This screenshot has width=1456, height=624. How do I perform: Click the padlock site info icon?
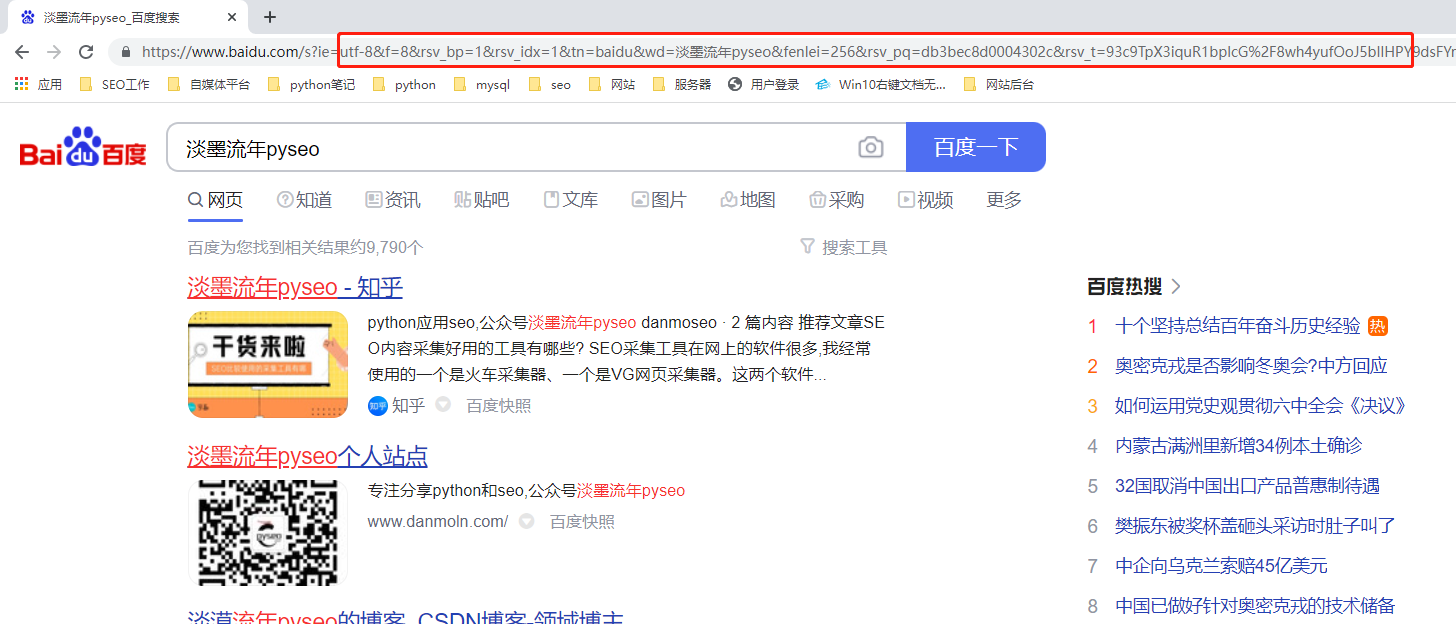click(126, 52)
